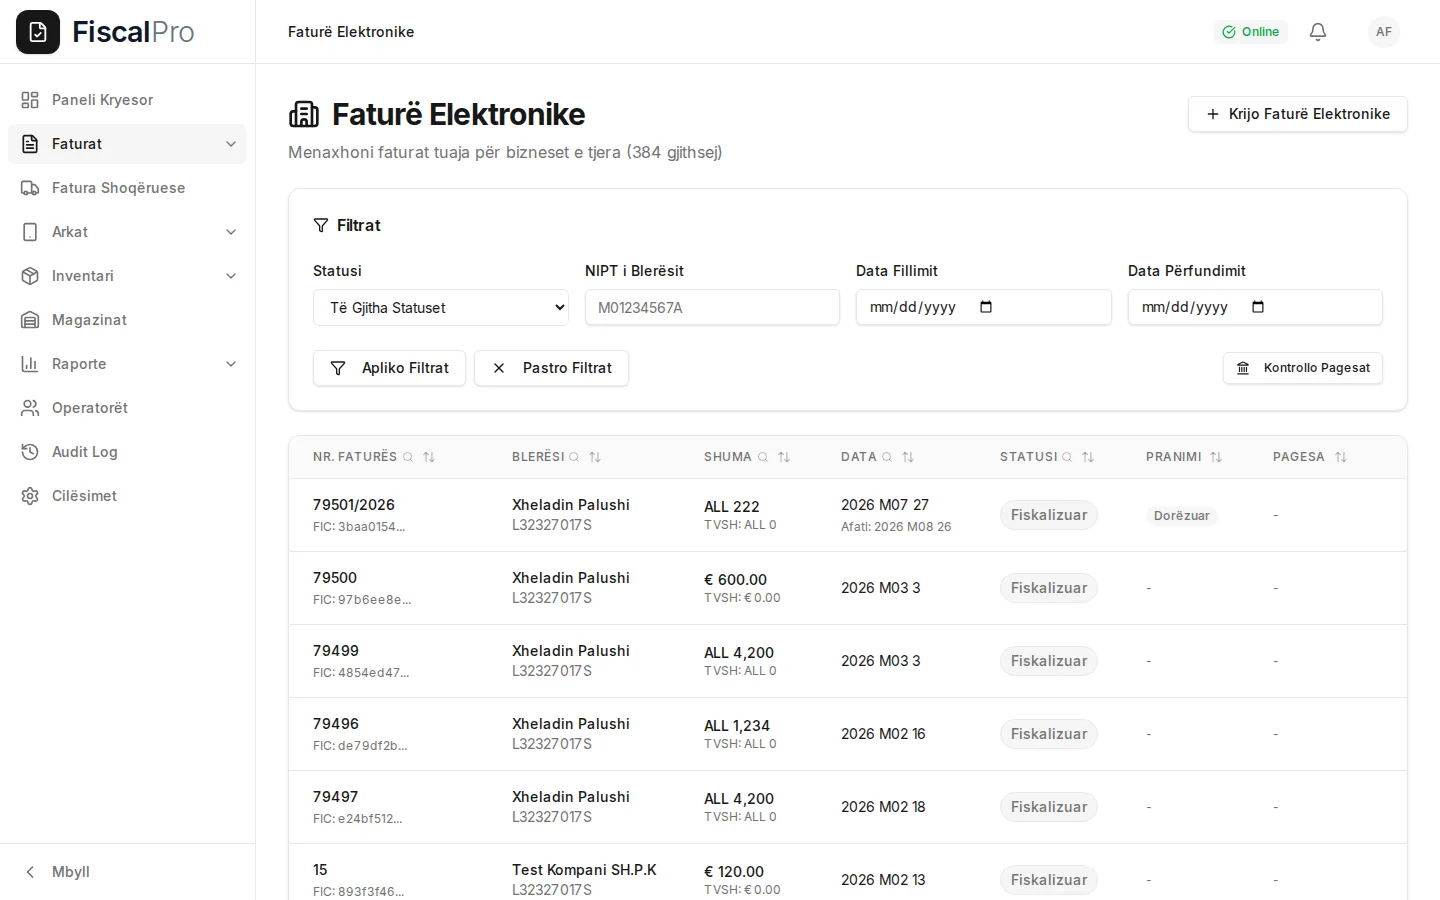Click search icon in Data header
1440x900 pixels.
tap(887, 457)
